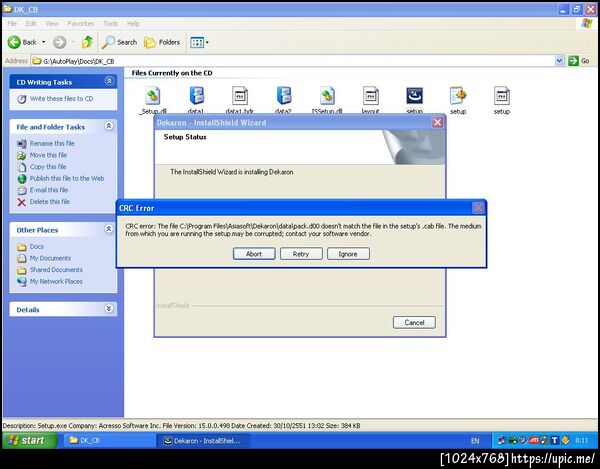Click the My Network Places icon

click(x=22, y=282)
